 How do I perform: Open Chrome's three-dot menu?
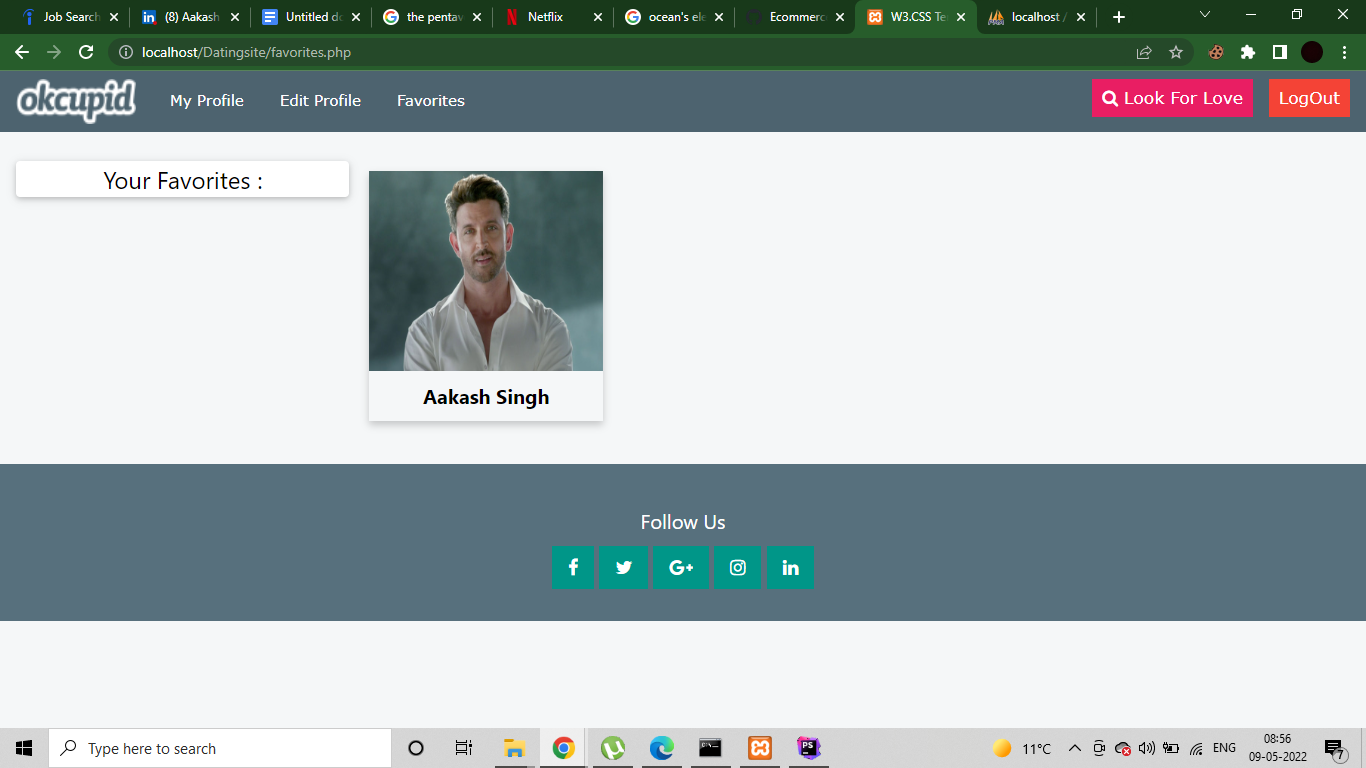coord(1344,52)
